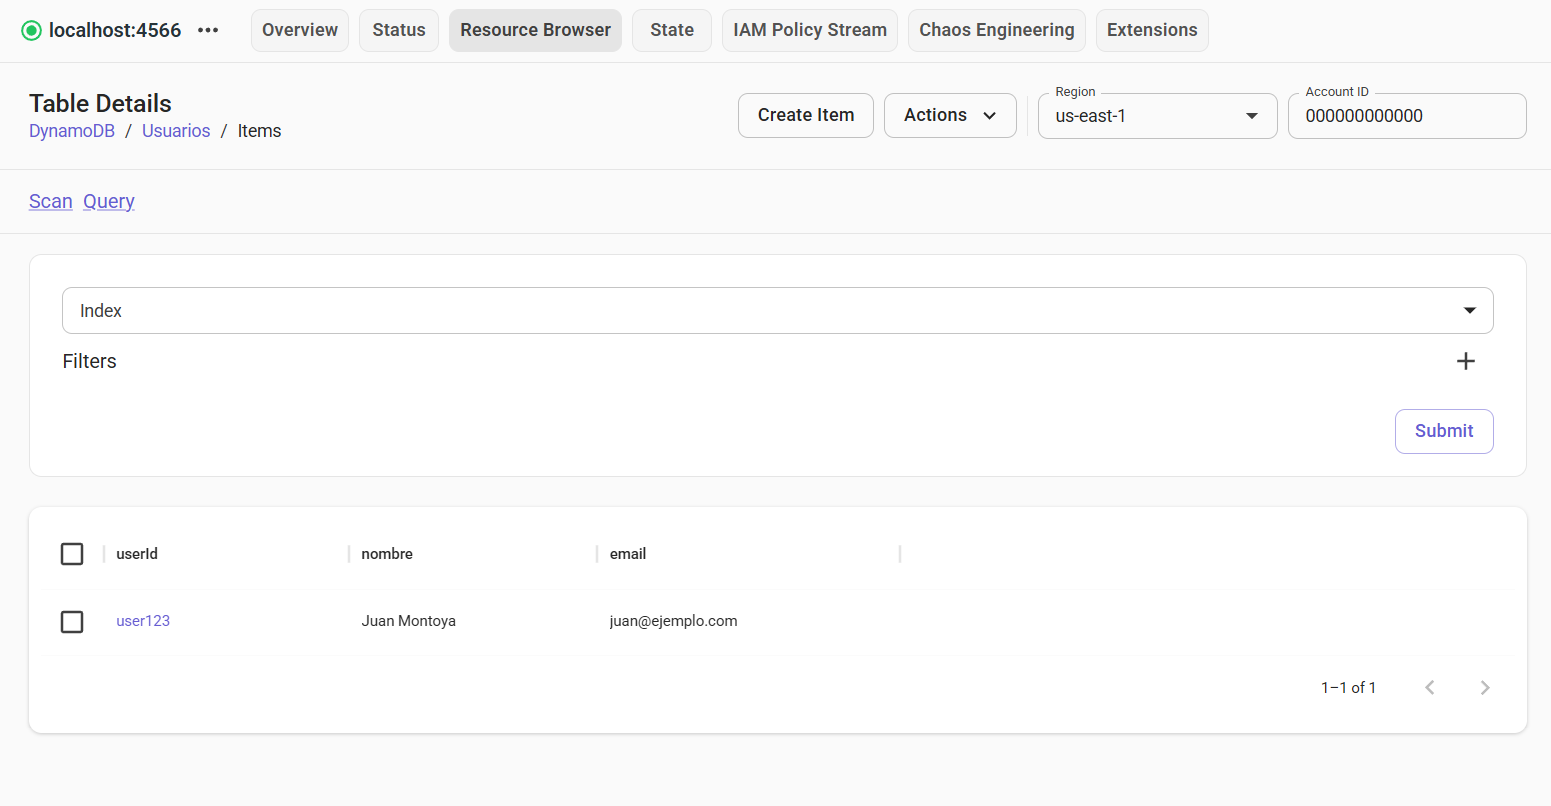Click the previous page chevron in pagination
This screenshot has width=1551, height=806.
click(x=1429, y=687)
